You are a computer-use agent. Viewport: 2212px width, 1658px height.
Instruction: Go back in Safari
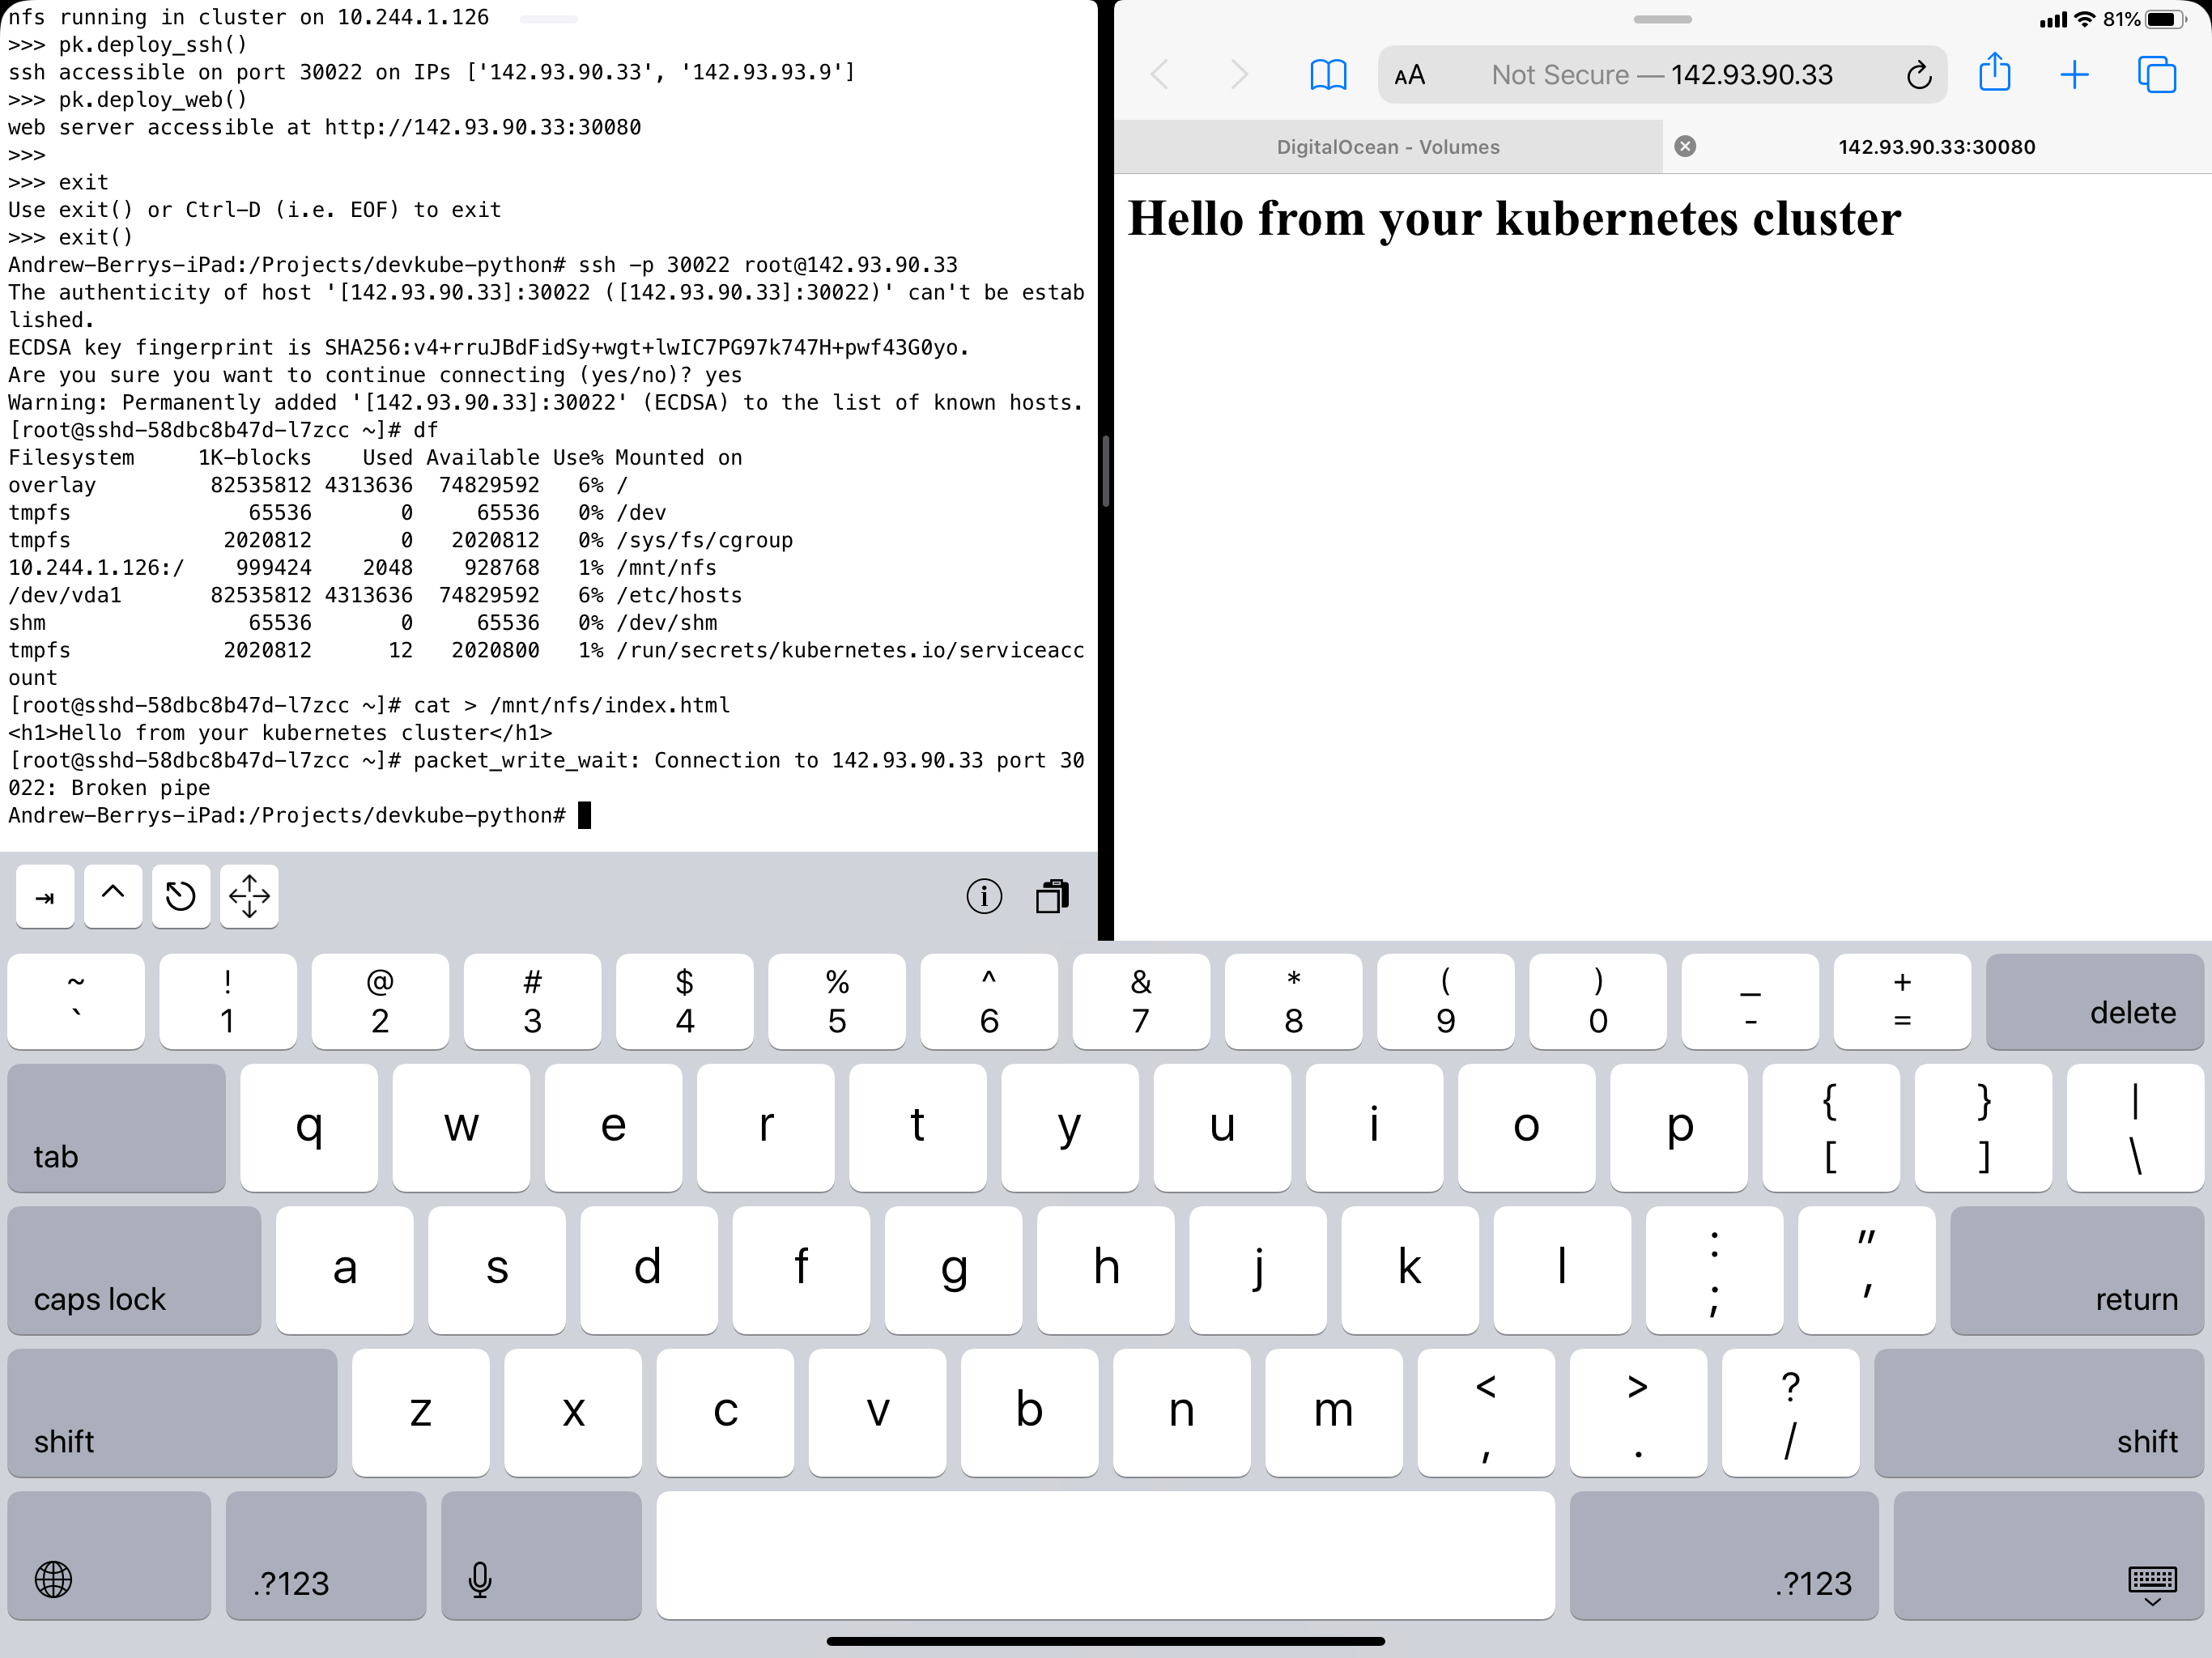[1160, 74]
